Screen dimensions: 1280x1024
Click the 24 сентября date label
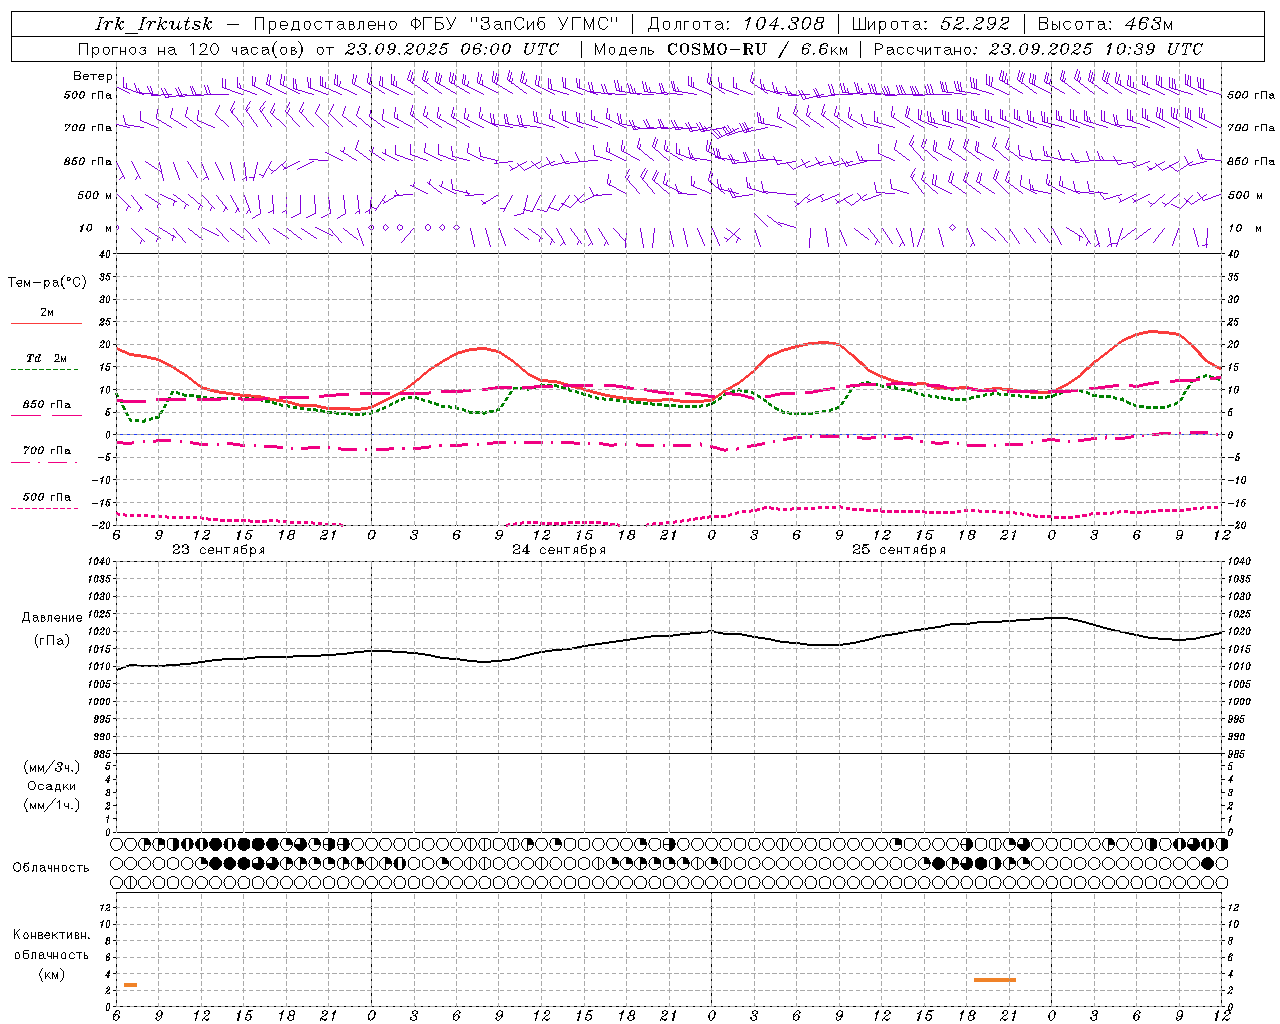[559, 550]
